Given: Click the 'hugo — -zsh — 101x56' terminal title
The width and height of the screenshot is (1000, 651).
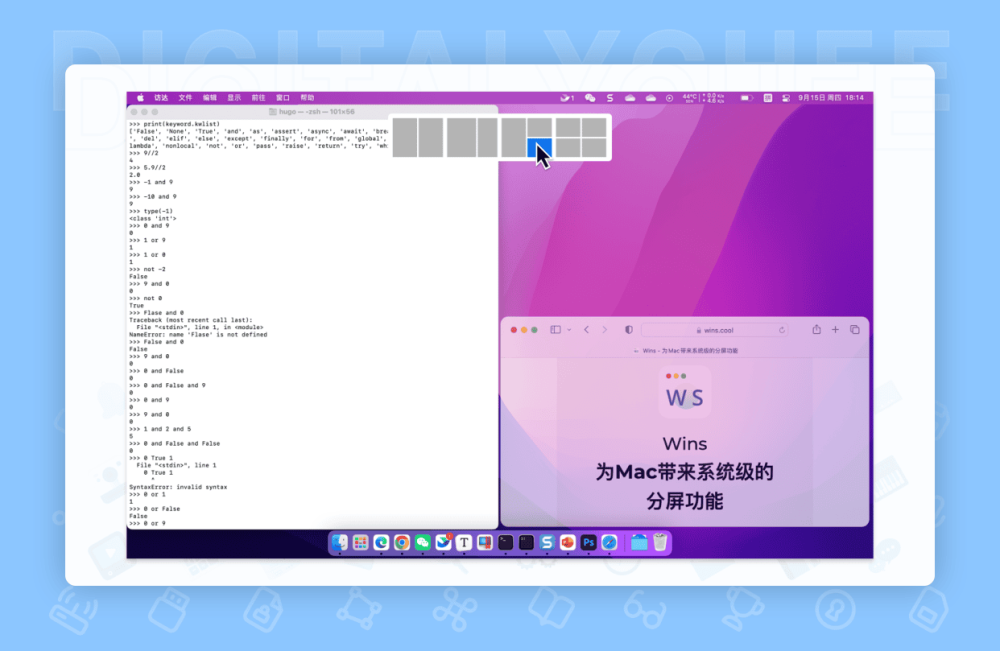Looking at the screenshot, I should click(317, 112).
